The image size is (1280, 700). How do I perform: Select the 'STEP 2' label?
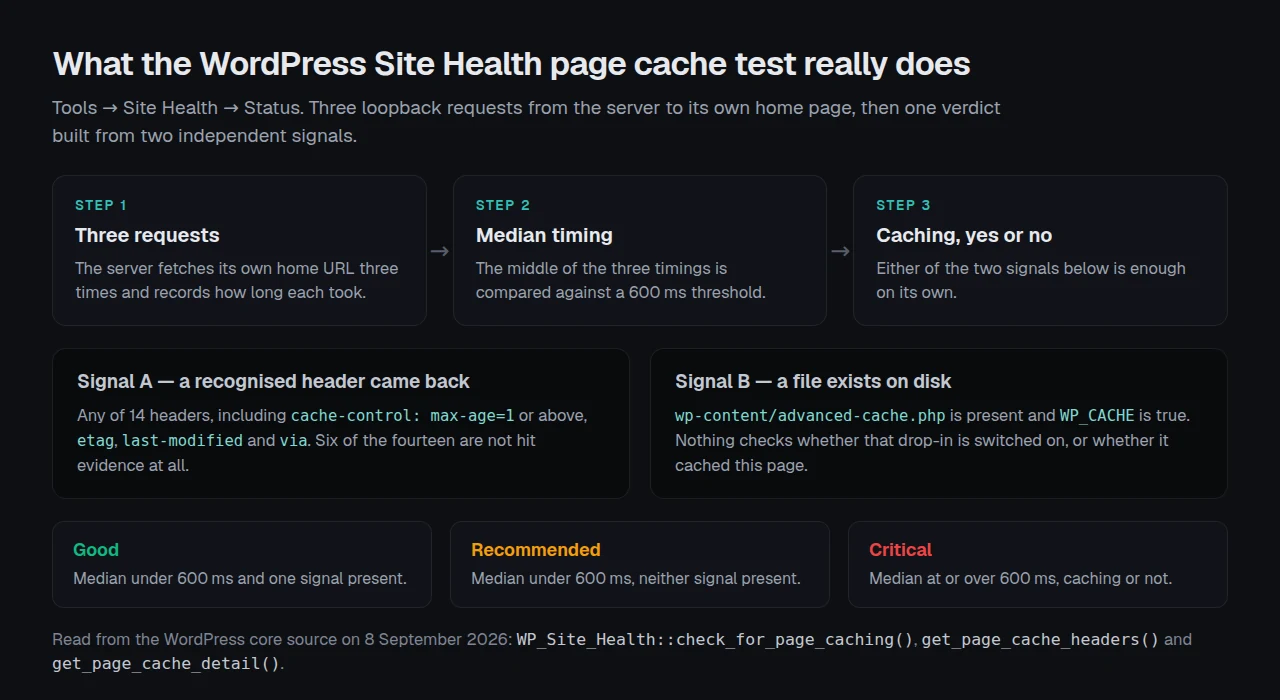(x=503, y=205)
